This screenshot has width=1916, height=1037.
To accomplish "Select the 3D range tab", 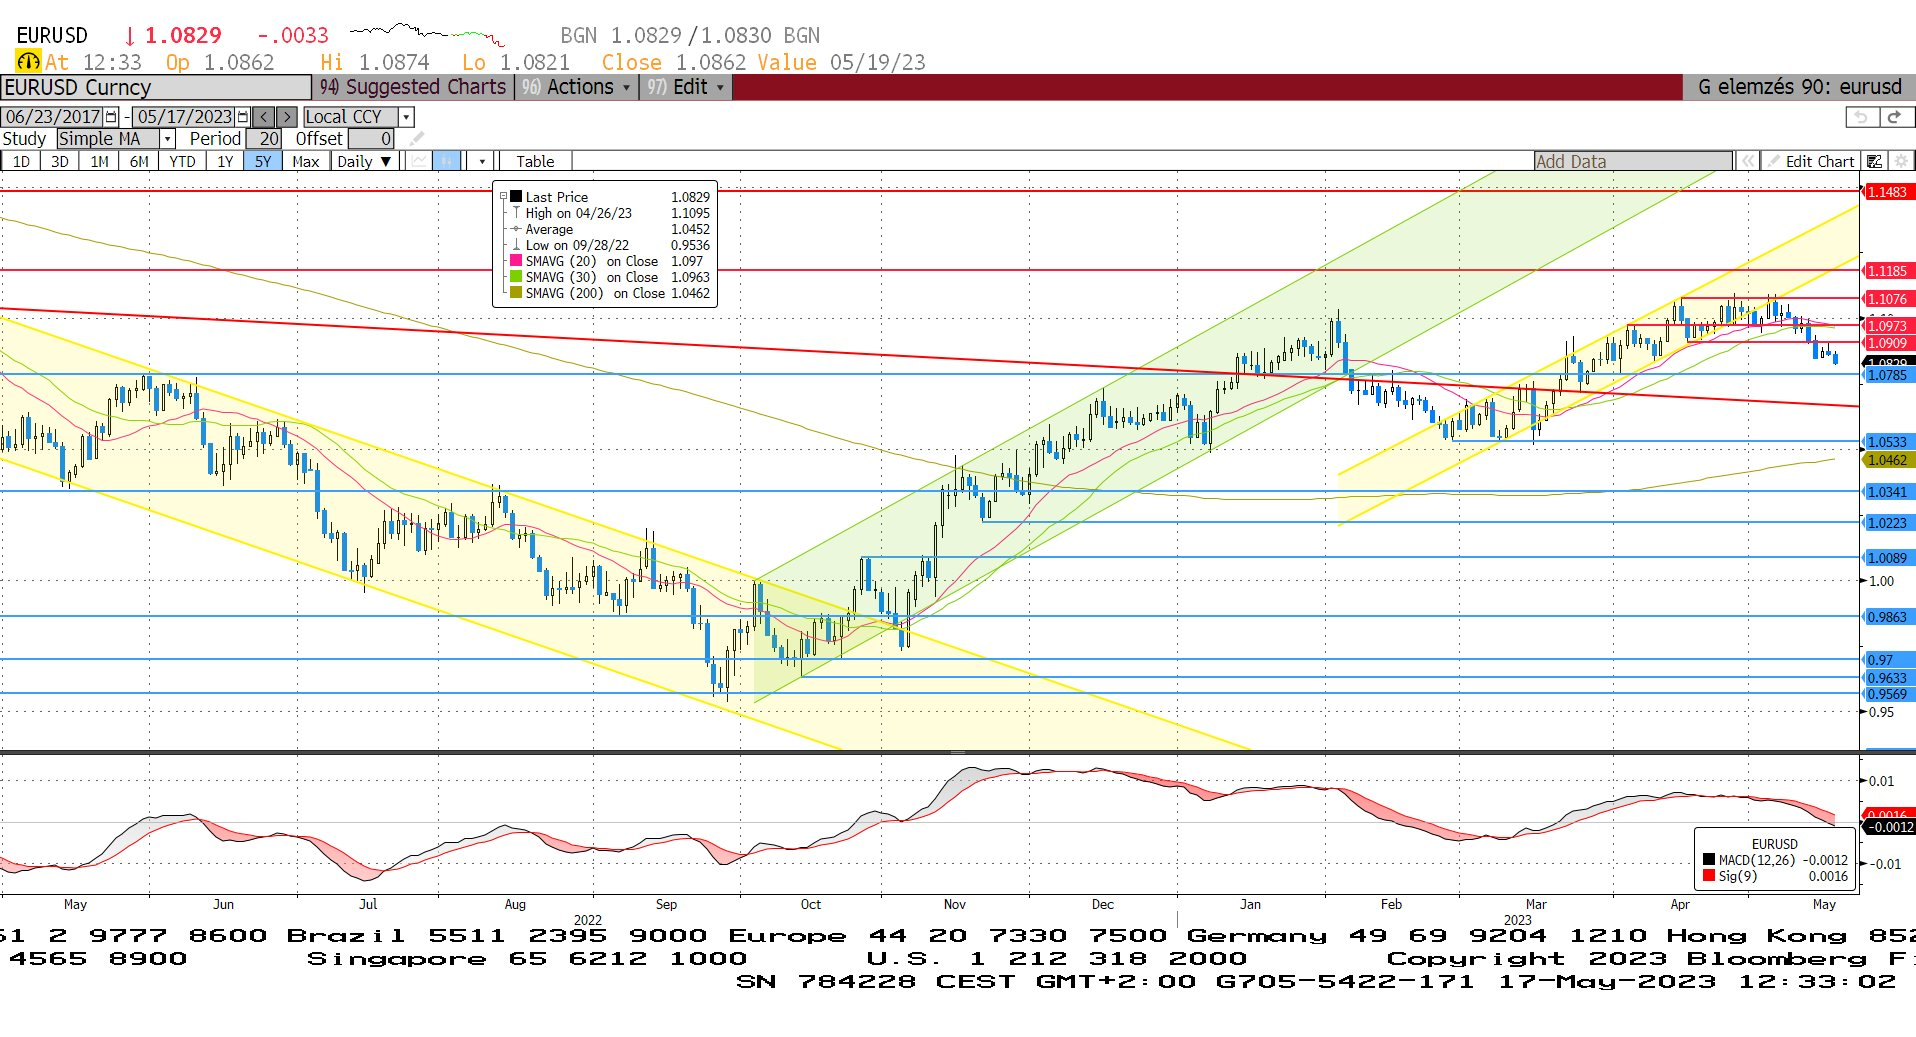I will [60, 161].
